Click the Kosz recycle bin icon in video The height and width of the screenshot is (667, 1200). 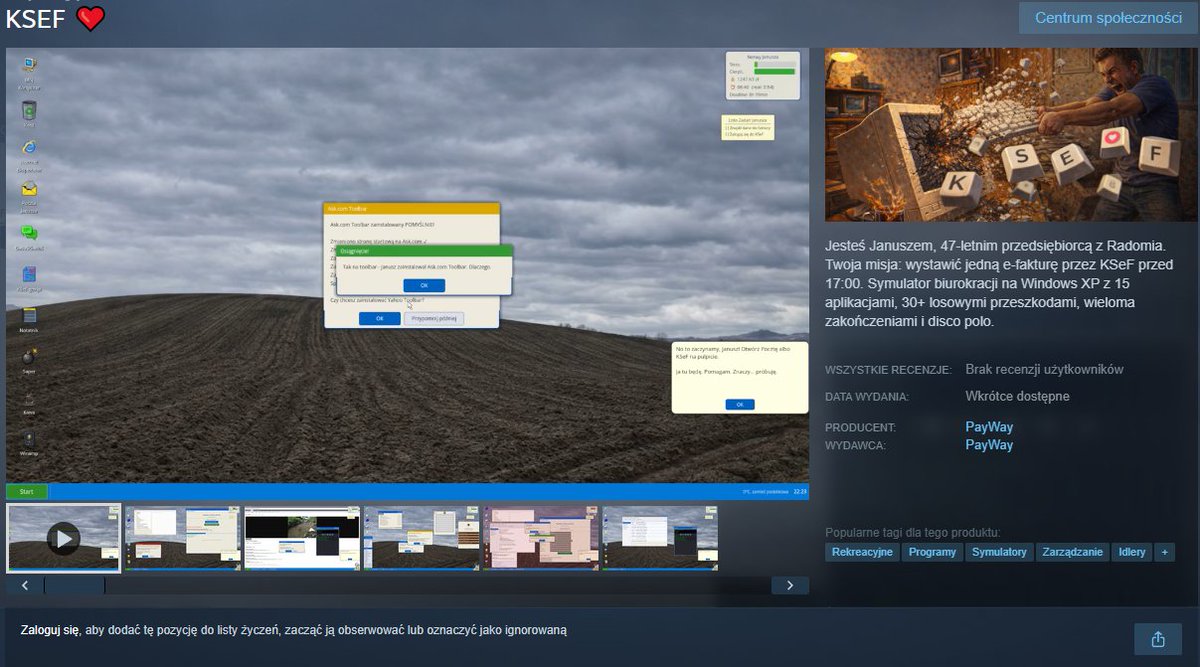tap(29, 113)
